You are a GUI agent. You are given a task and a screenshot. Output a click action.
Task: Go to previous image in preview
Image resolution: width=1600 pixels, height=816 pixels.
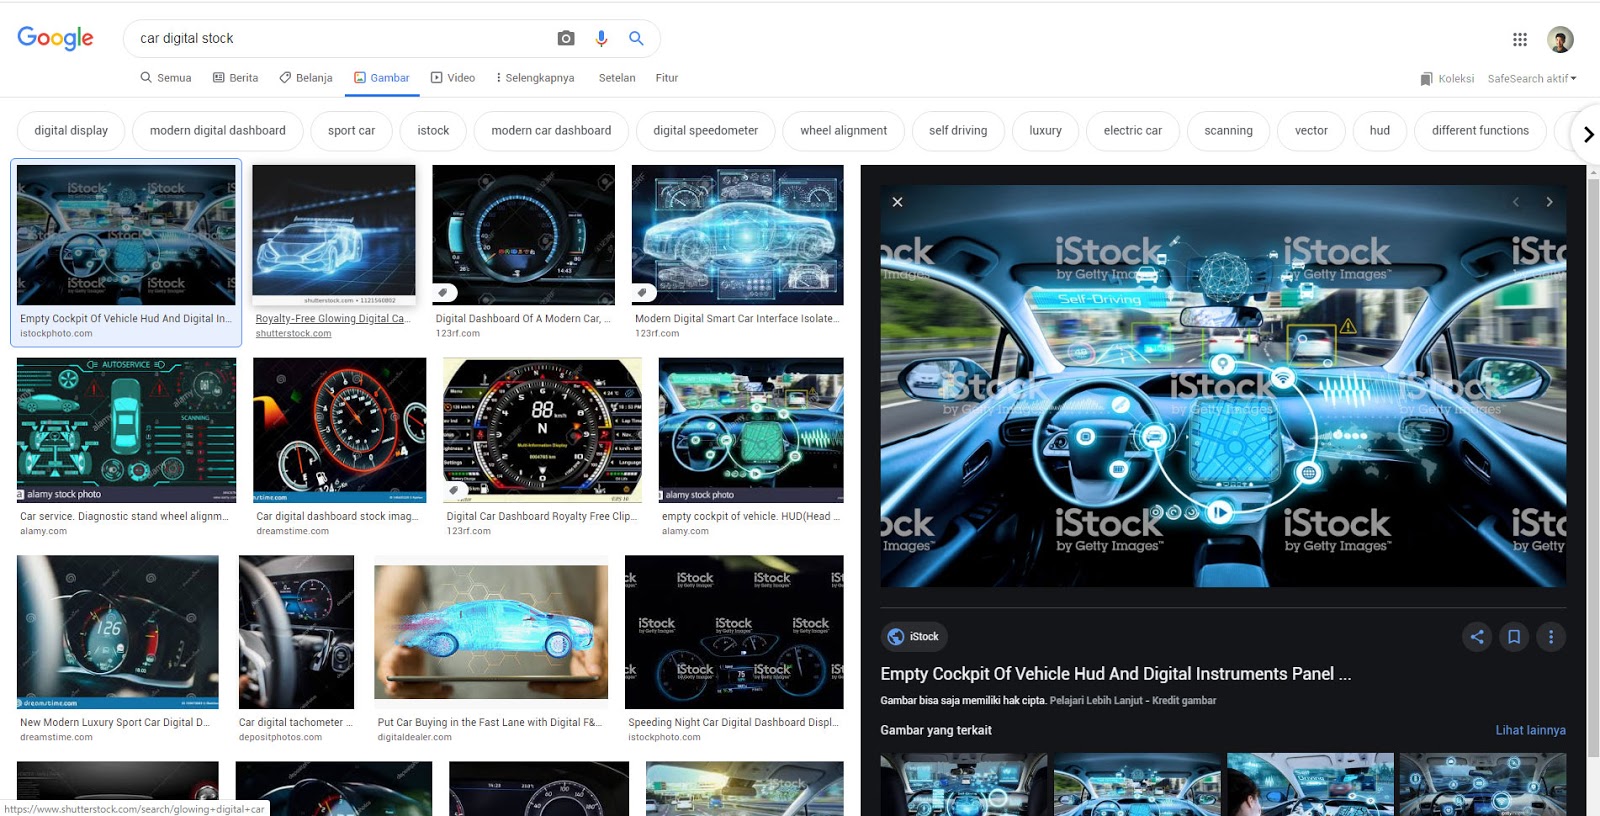coord(1516,202)
